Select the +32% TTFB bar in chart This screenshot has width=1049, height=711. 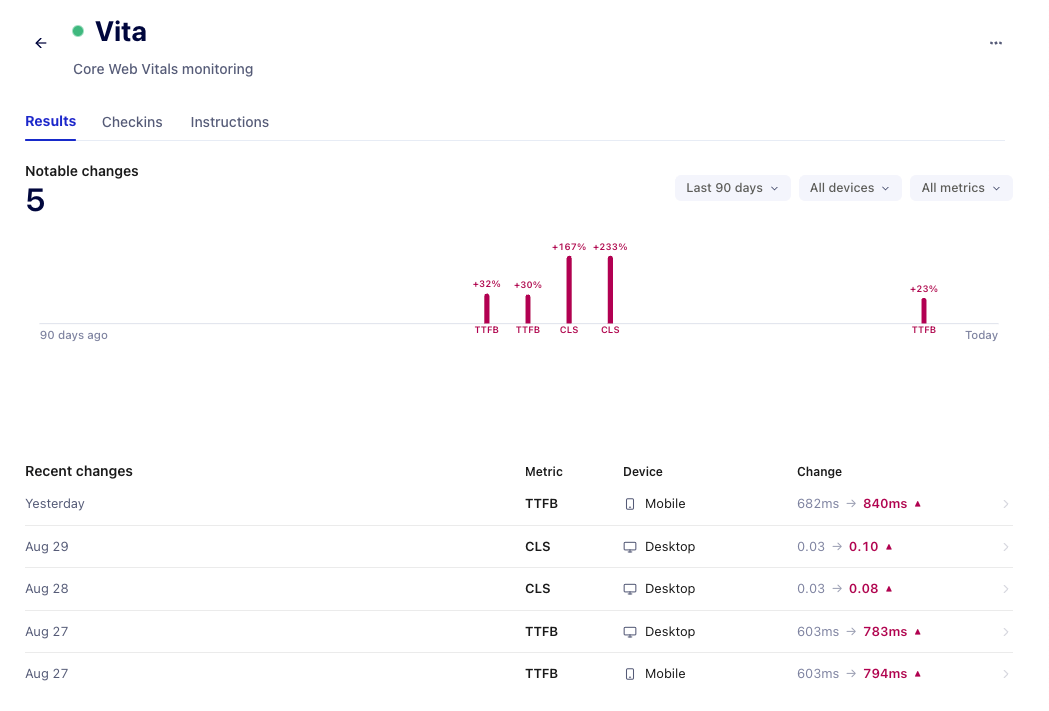coord(486,308)
